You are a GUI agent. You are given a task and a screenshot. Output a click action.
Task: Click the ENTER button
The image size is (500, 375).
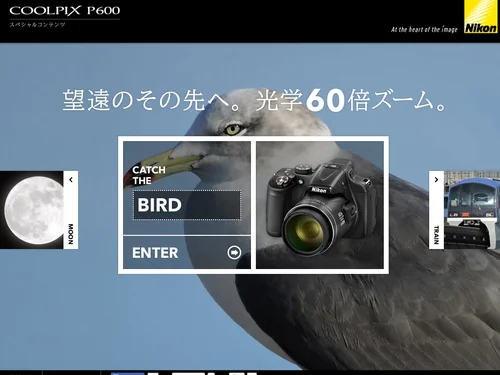[187, 253]
